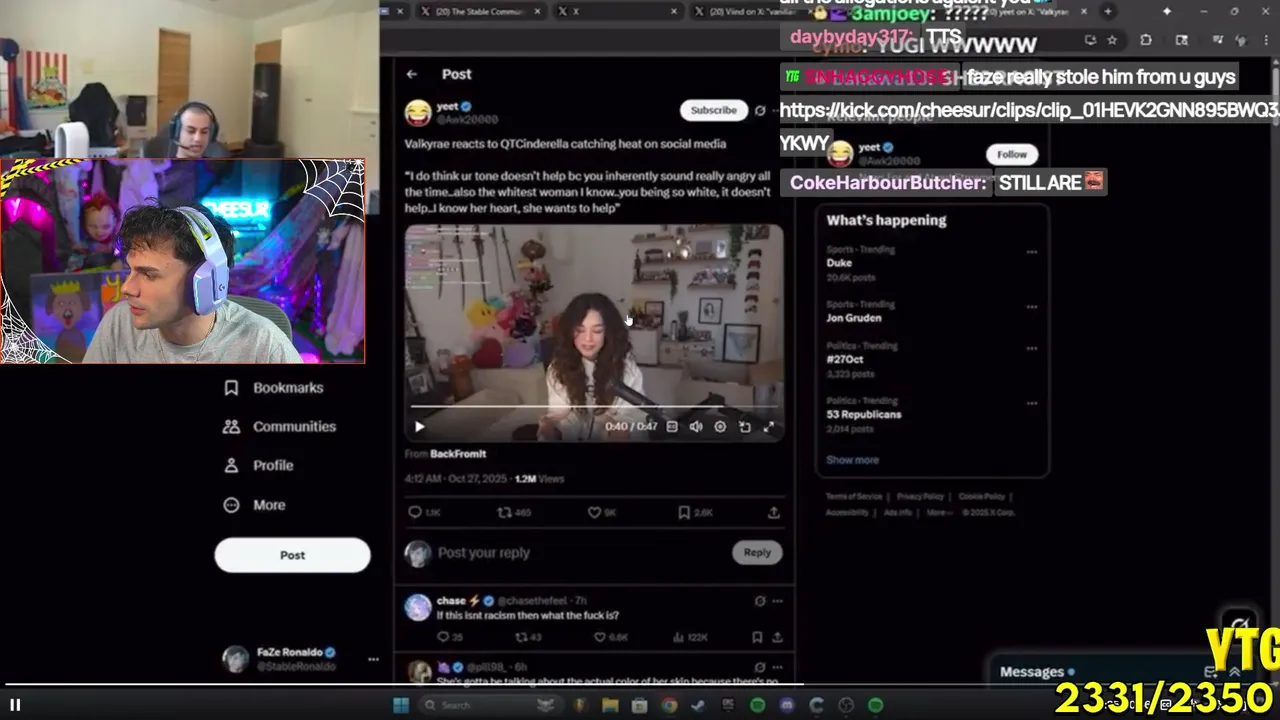1280x720 pixels.
Task: Open captions on the tweet video
Action: (672, 427)
